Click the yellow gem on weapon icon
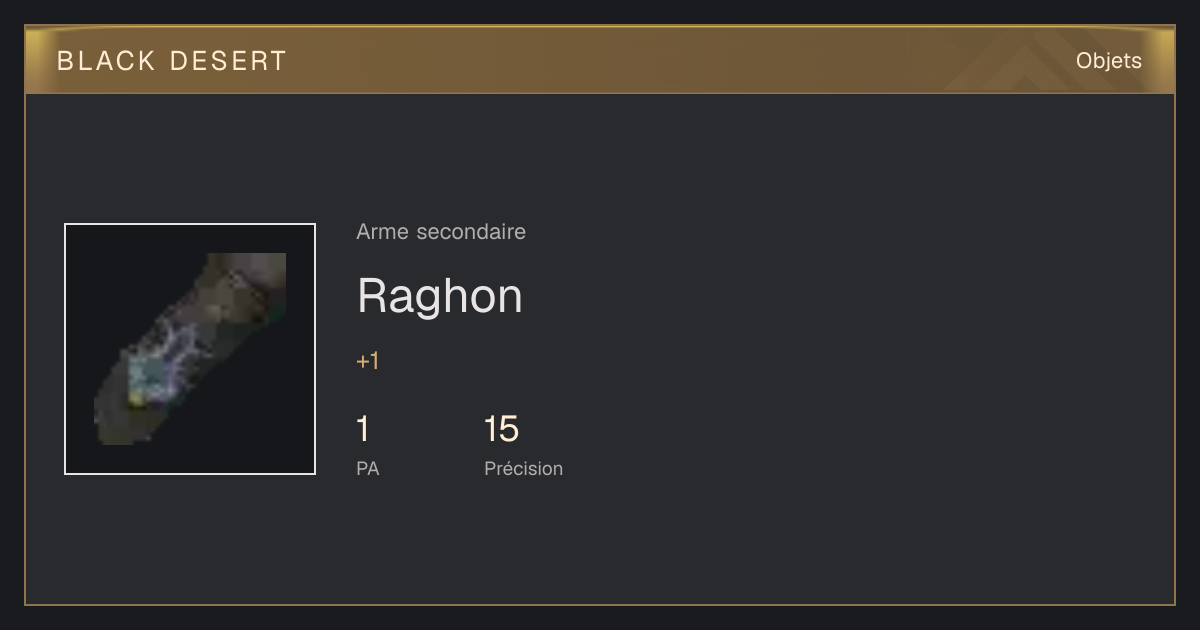Image resolution: width=1200 pixels, height=630 pixels. tap(135, 399)
